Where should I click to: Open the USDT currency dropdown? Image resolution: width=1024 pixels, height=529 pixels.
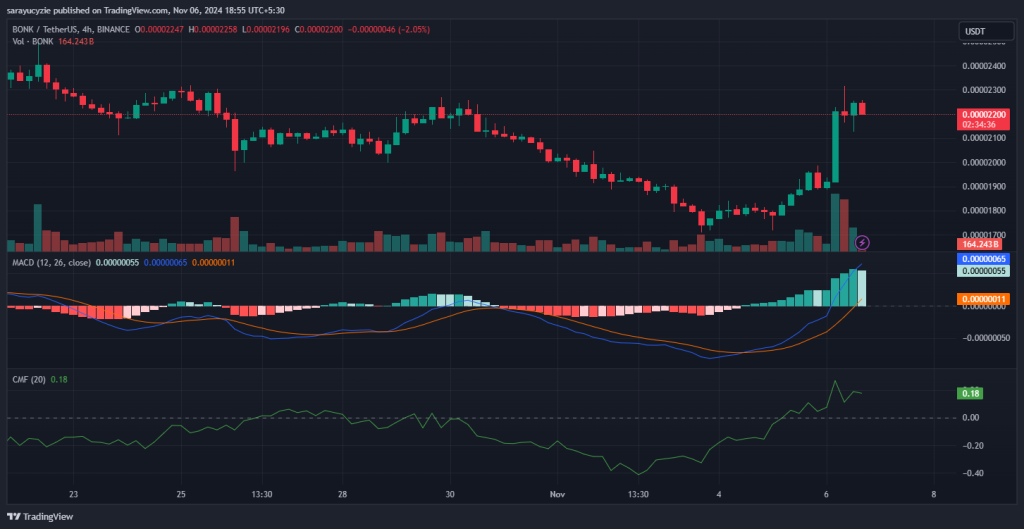973,32
